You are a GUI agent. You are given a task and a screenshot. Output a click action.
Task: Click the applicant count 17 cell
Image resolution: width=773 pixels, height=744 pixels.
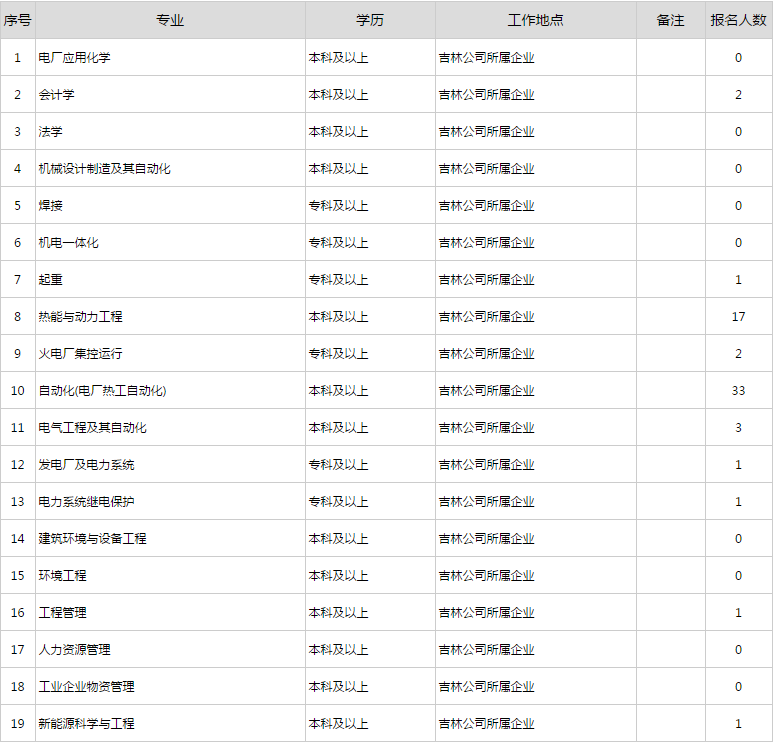738,317
